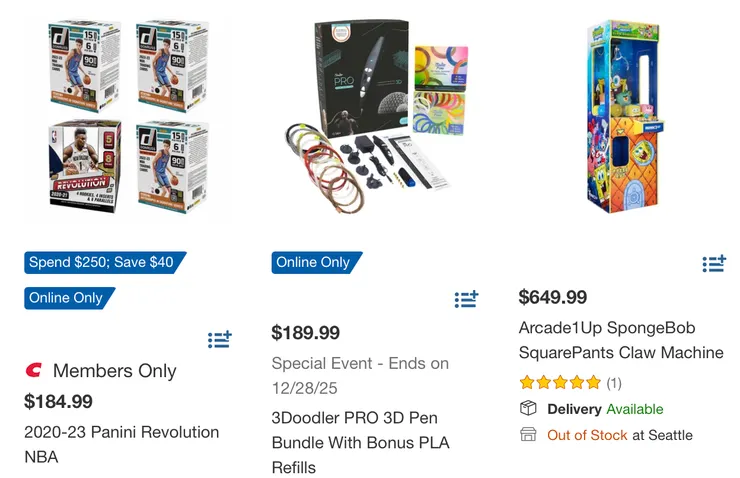This screenshot has height=478, width=740.
Task: Open the 3Doodler PRO pen product image
Action: pos(372,120)
